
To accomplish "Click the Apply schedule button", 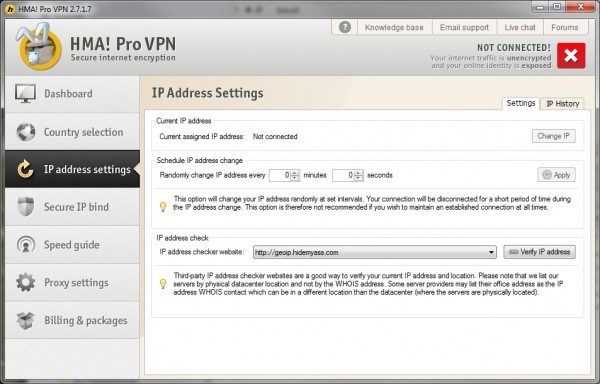I will tap(556, 175).
